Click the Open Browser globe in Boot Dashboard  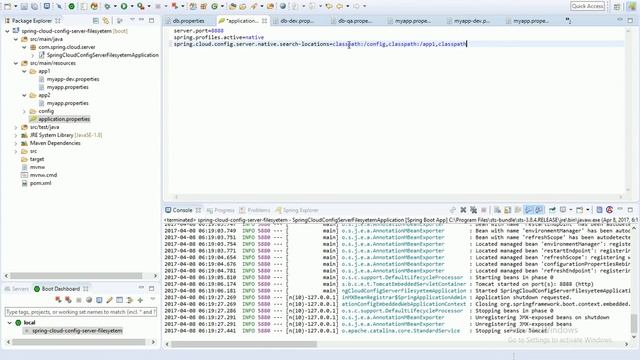(89, 300)
